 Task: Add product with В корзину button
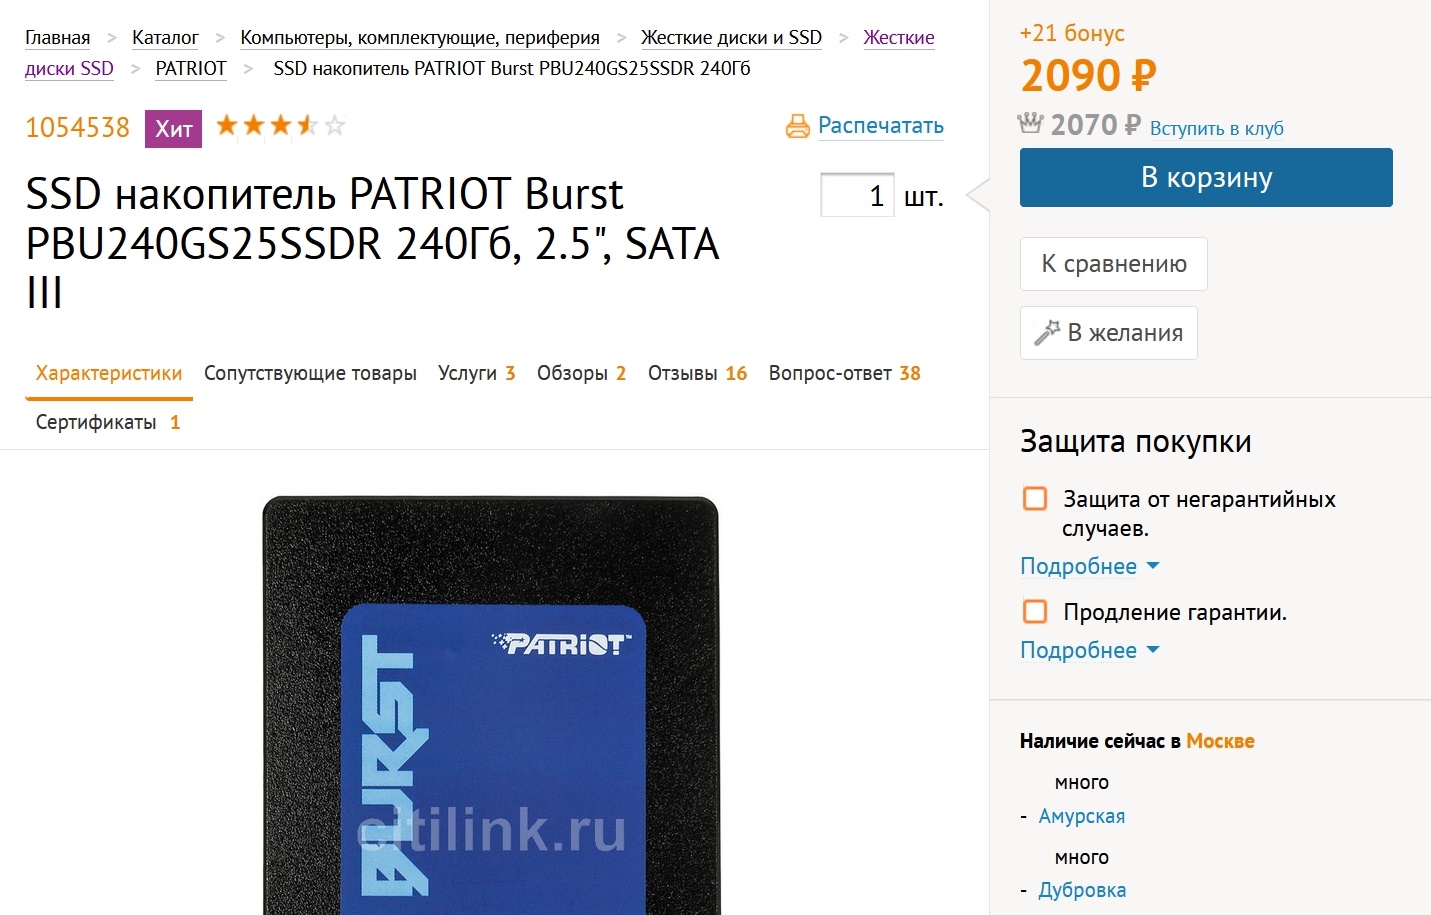pyautogui.click(x=1206, y=177)
